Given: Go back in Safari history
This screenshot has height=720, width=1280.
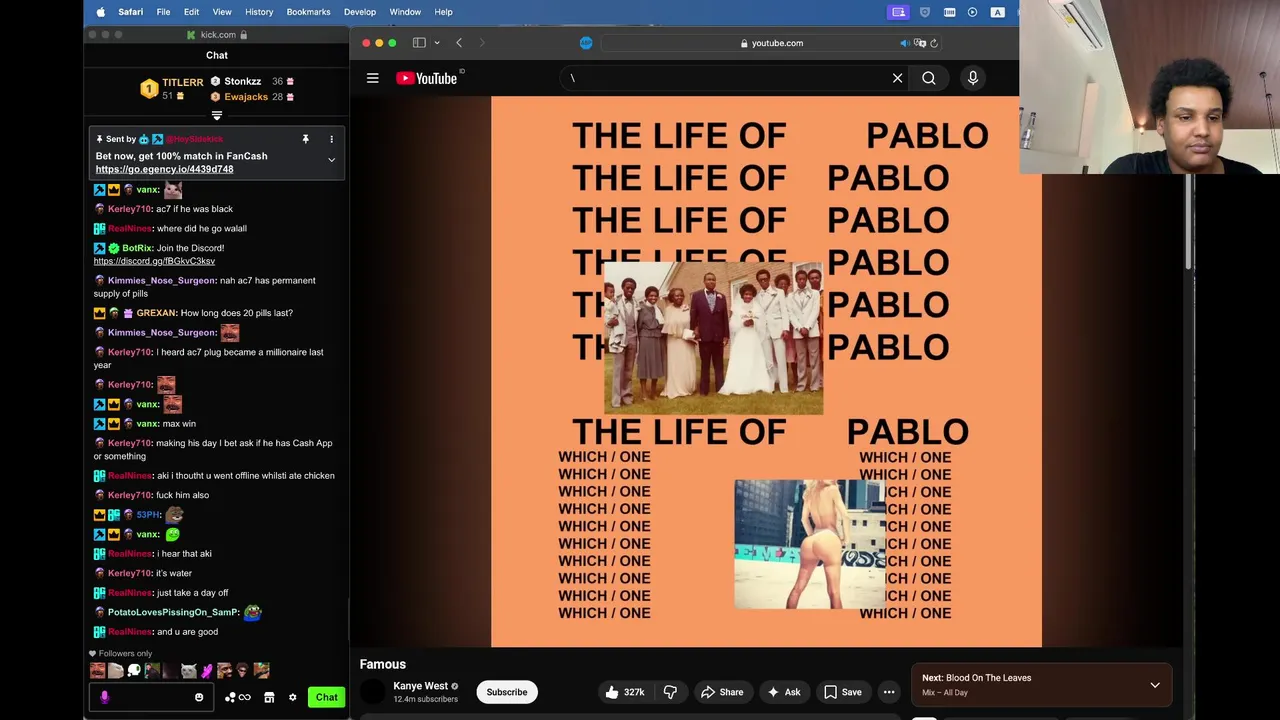Looking at the screenshot, I should (459, 43).
